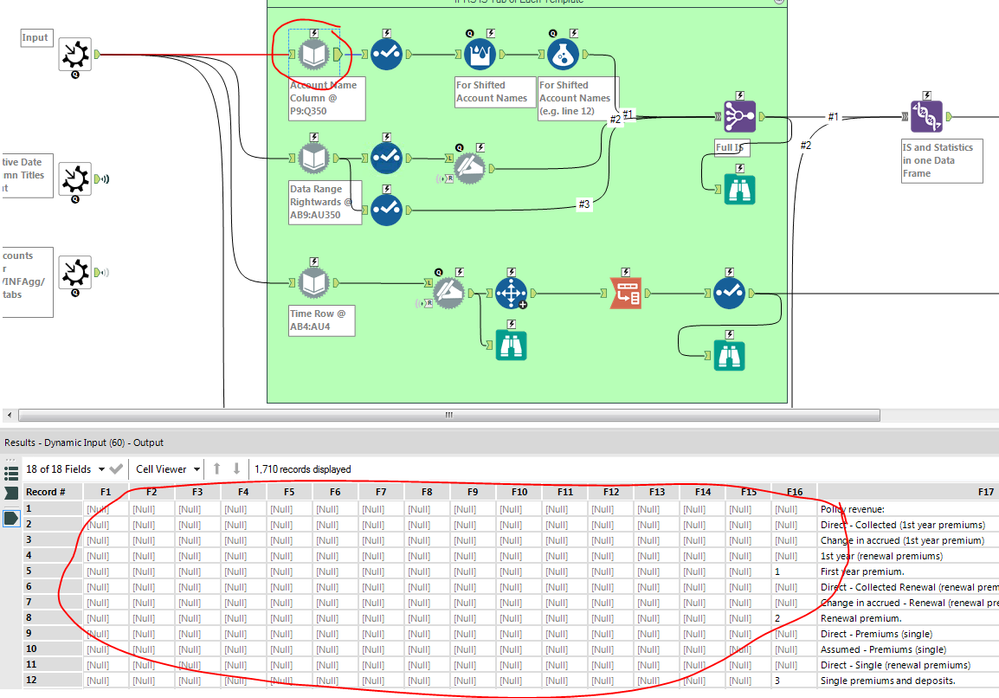The image size is (999, 698).
Task: Click the 'Results - Dynamic Input (60) - Output' title
Action: point(83,443)
